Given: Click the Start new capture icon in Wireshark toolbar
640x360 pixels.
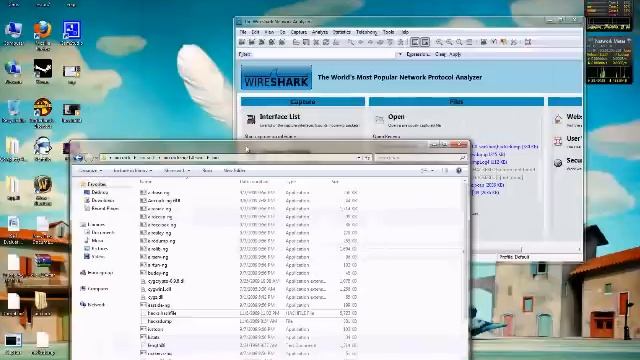Looking at the screenshot, I should (262, 42).
